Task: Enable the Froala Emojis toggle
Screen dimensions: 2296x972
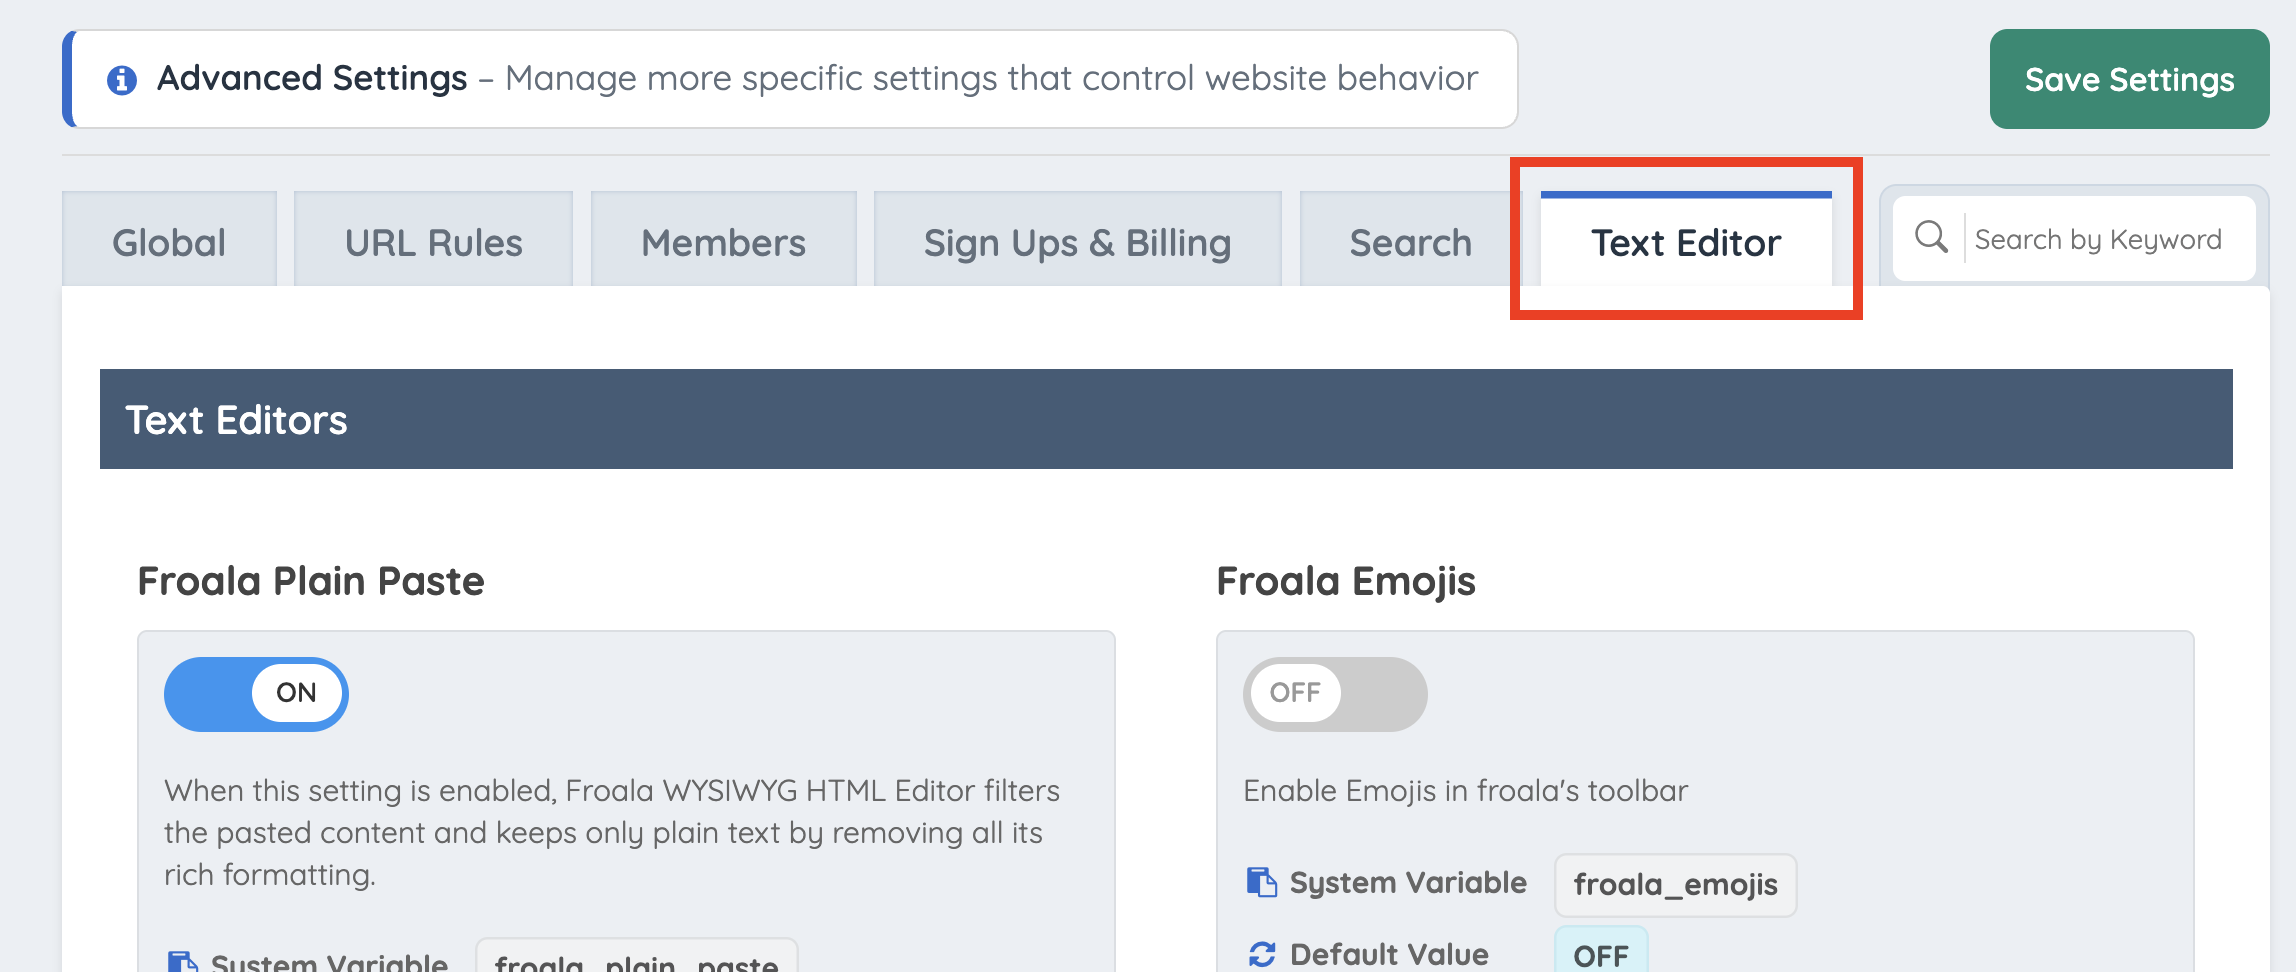Action: 1335,694
